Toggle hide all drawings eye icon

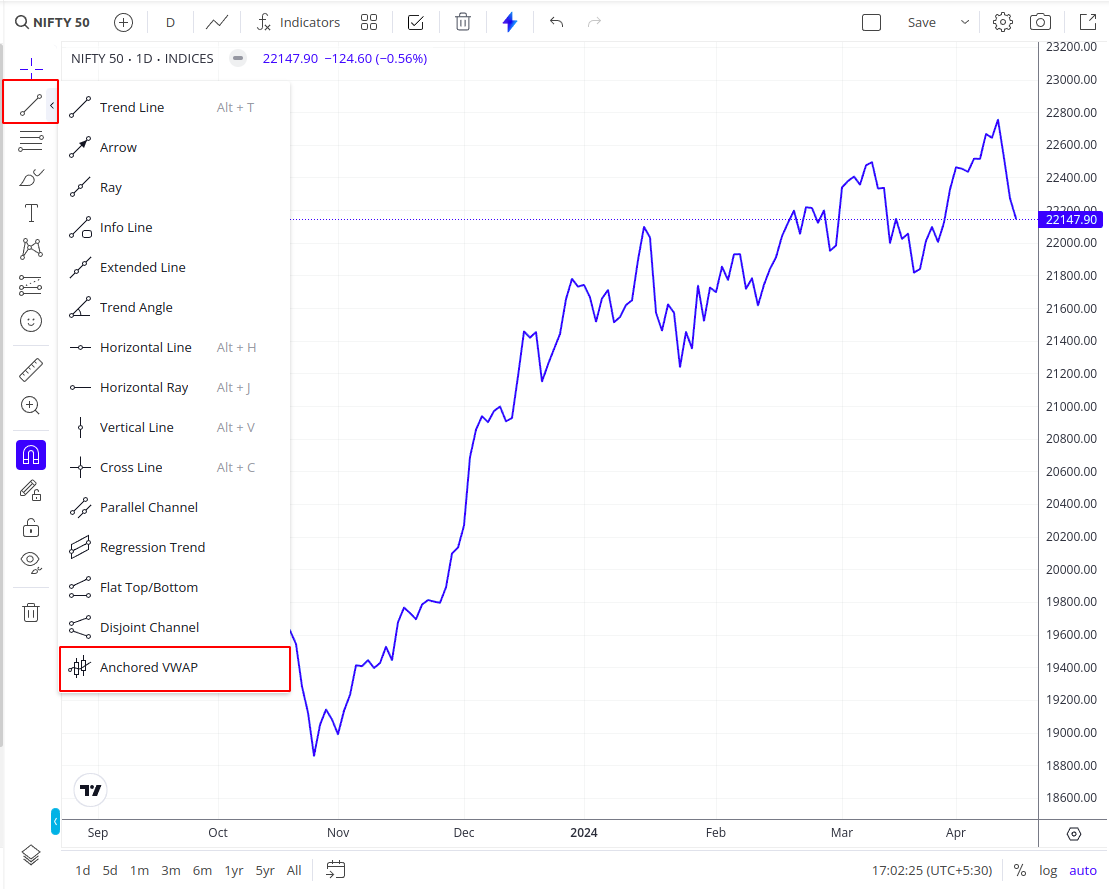pyautogui.click(x=31, y=562)
